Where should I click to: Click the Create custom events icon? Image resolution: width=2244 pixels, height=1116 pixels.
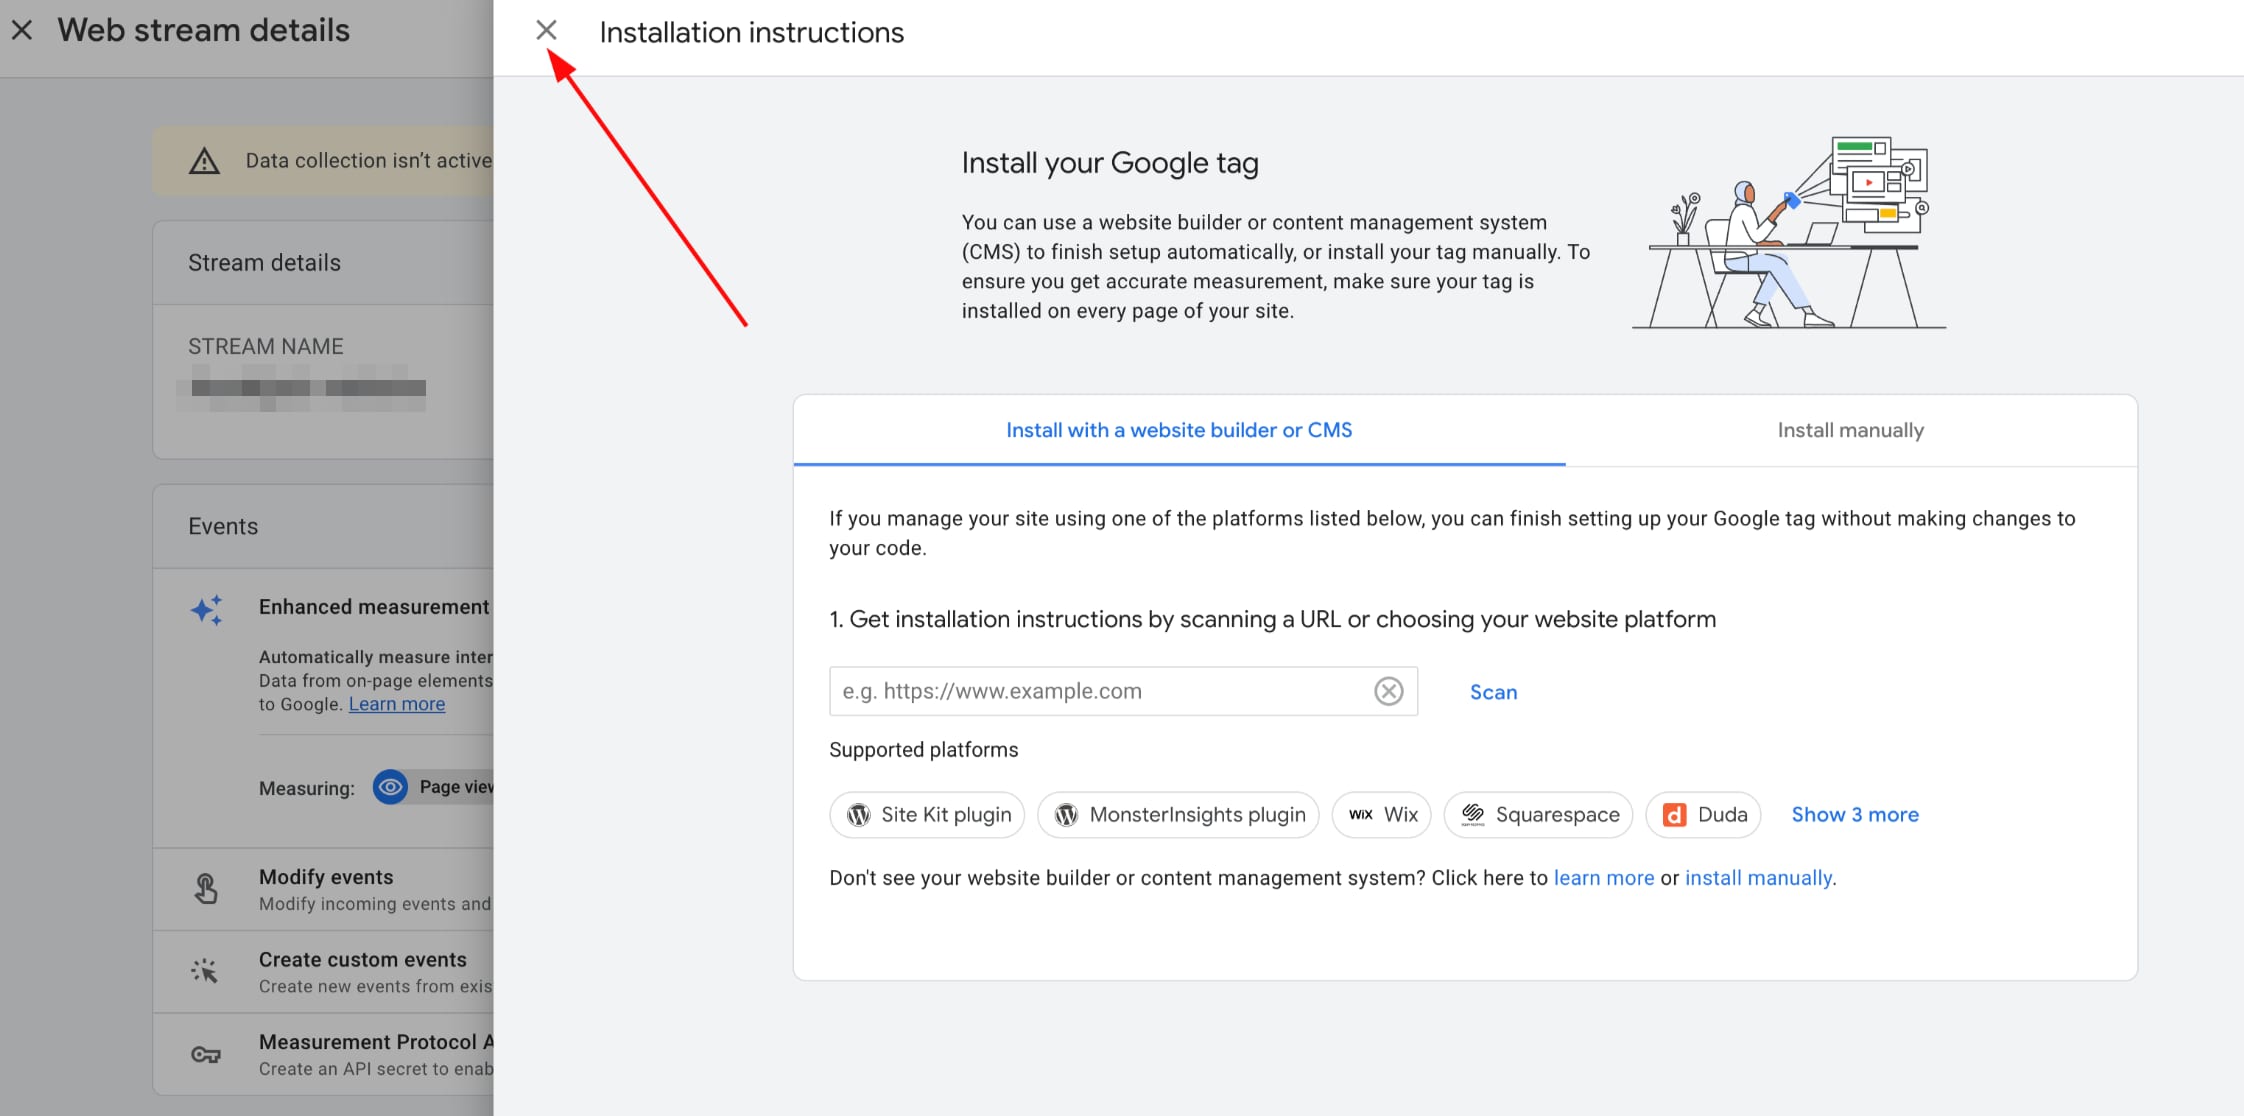coord(205,969)
